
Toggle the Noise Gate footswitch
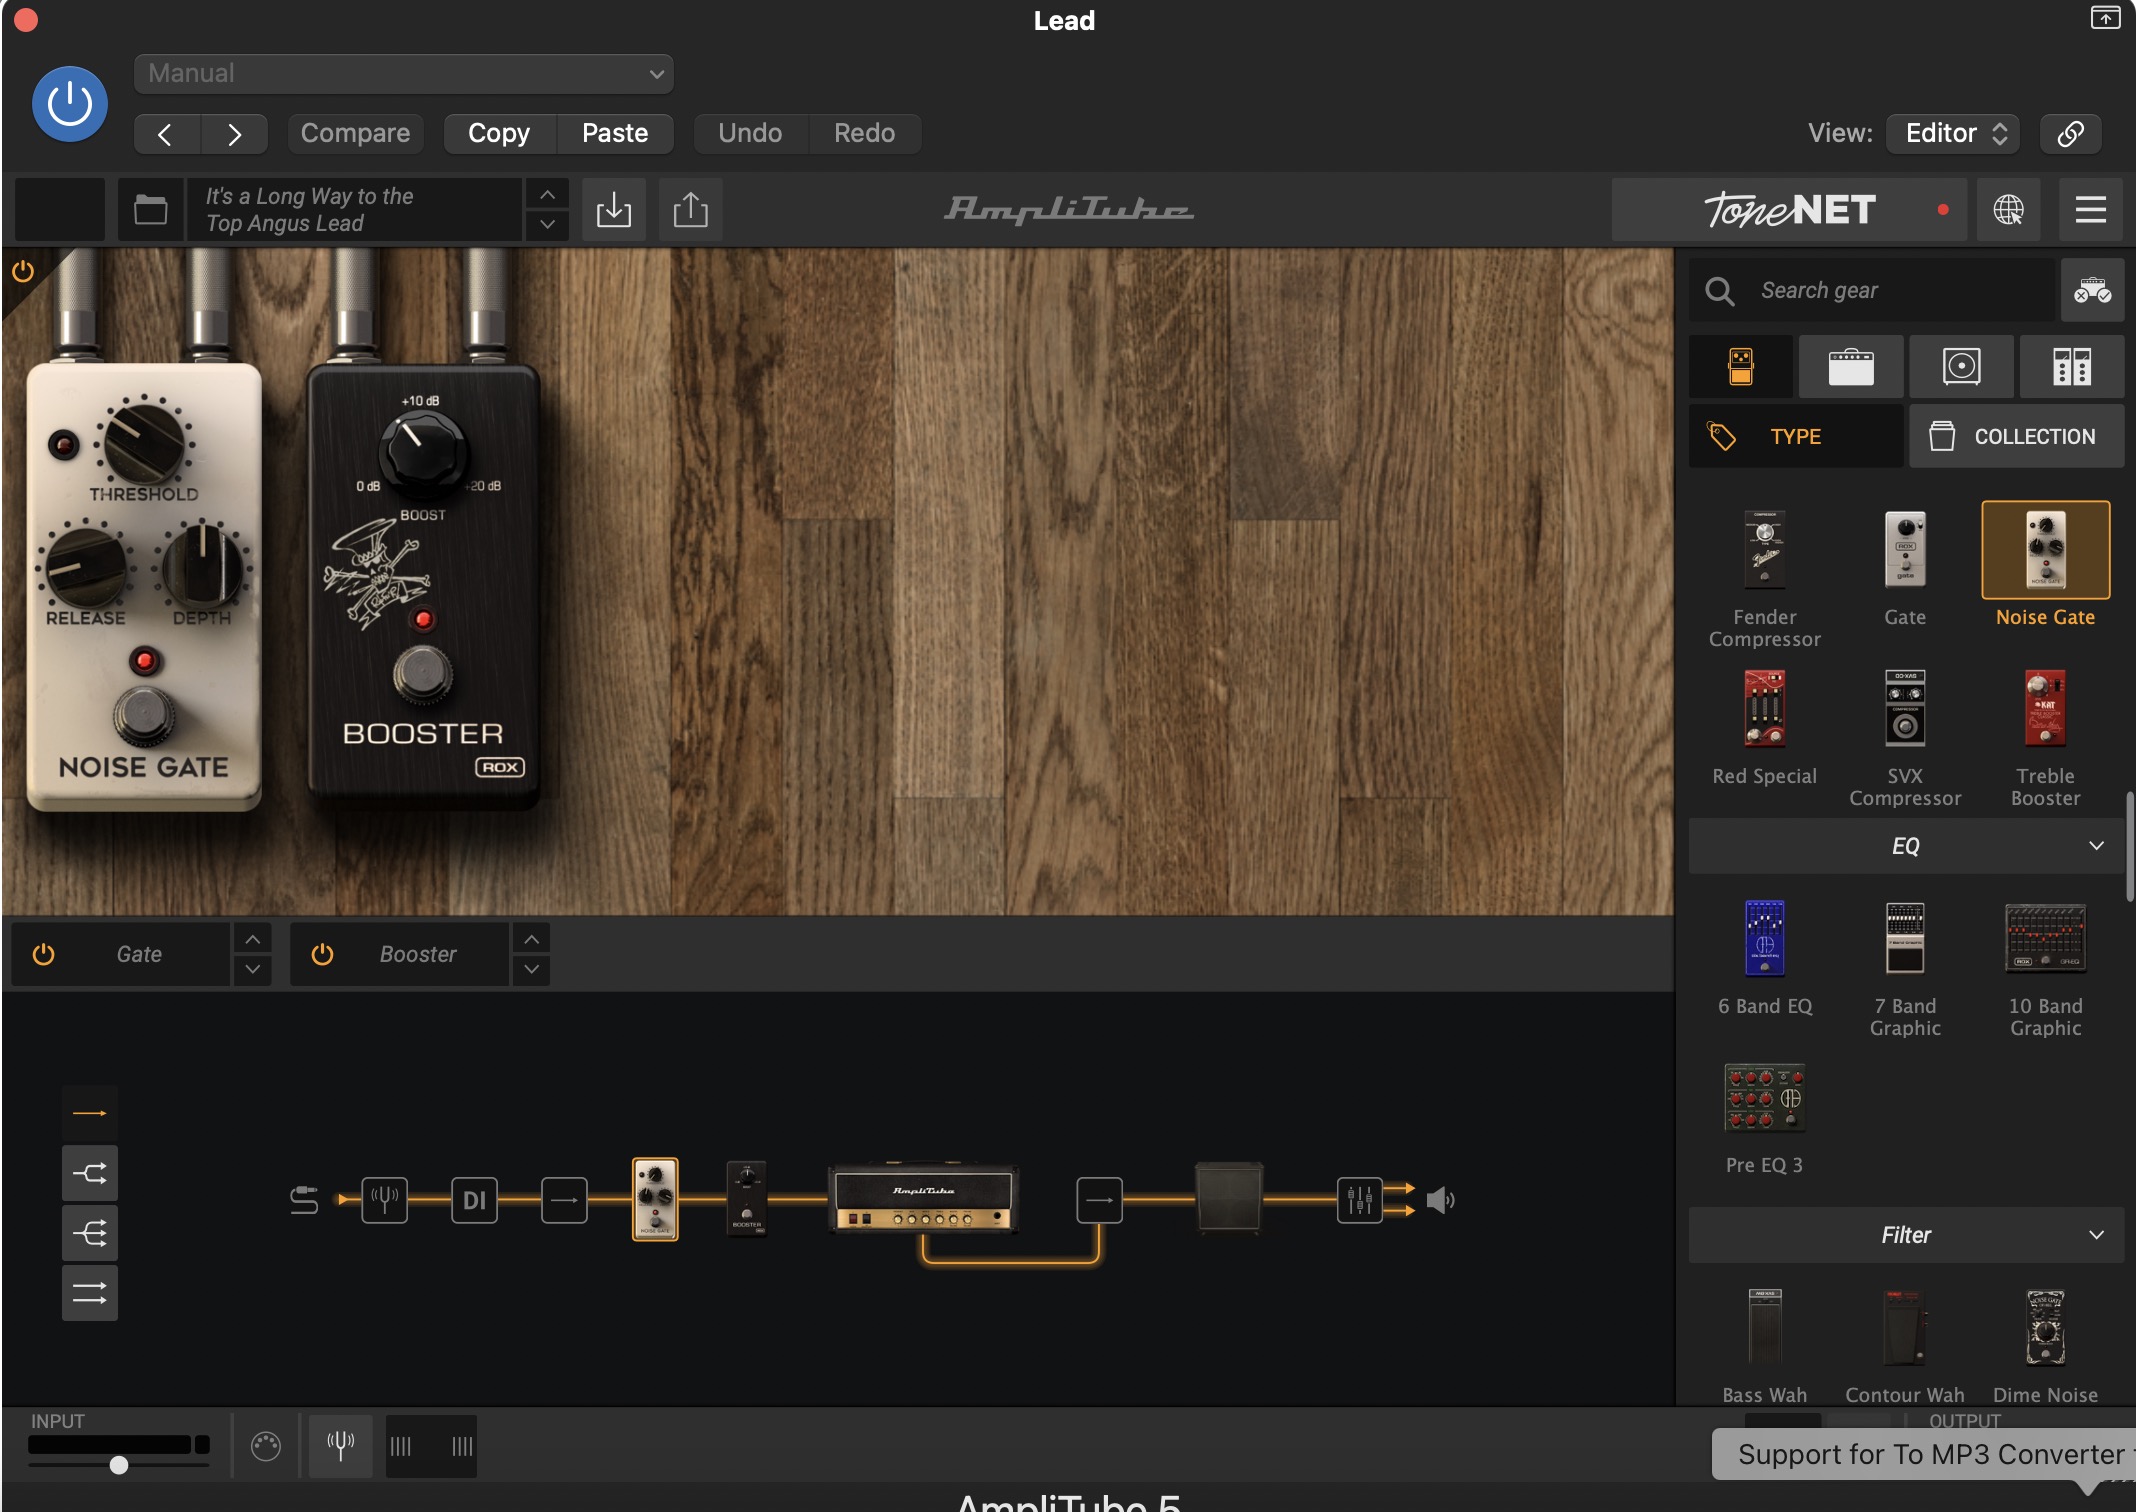click(x=144, y=715)
